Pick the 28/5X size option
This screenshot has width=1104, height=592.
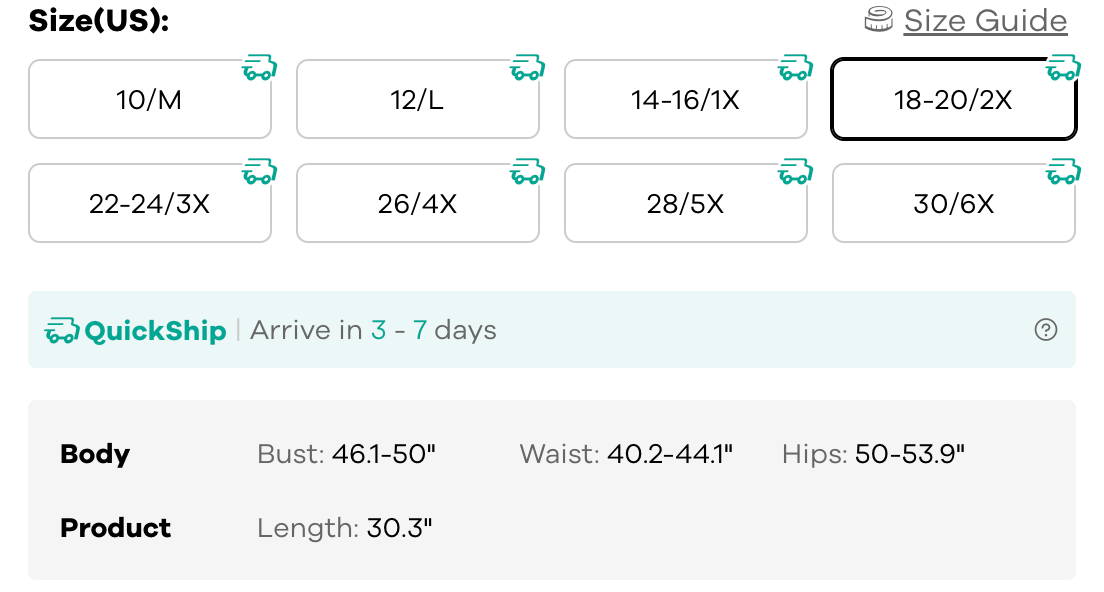(685, 204)
